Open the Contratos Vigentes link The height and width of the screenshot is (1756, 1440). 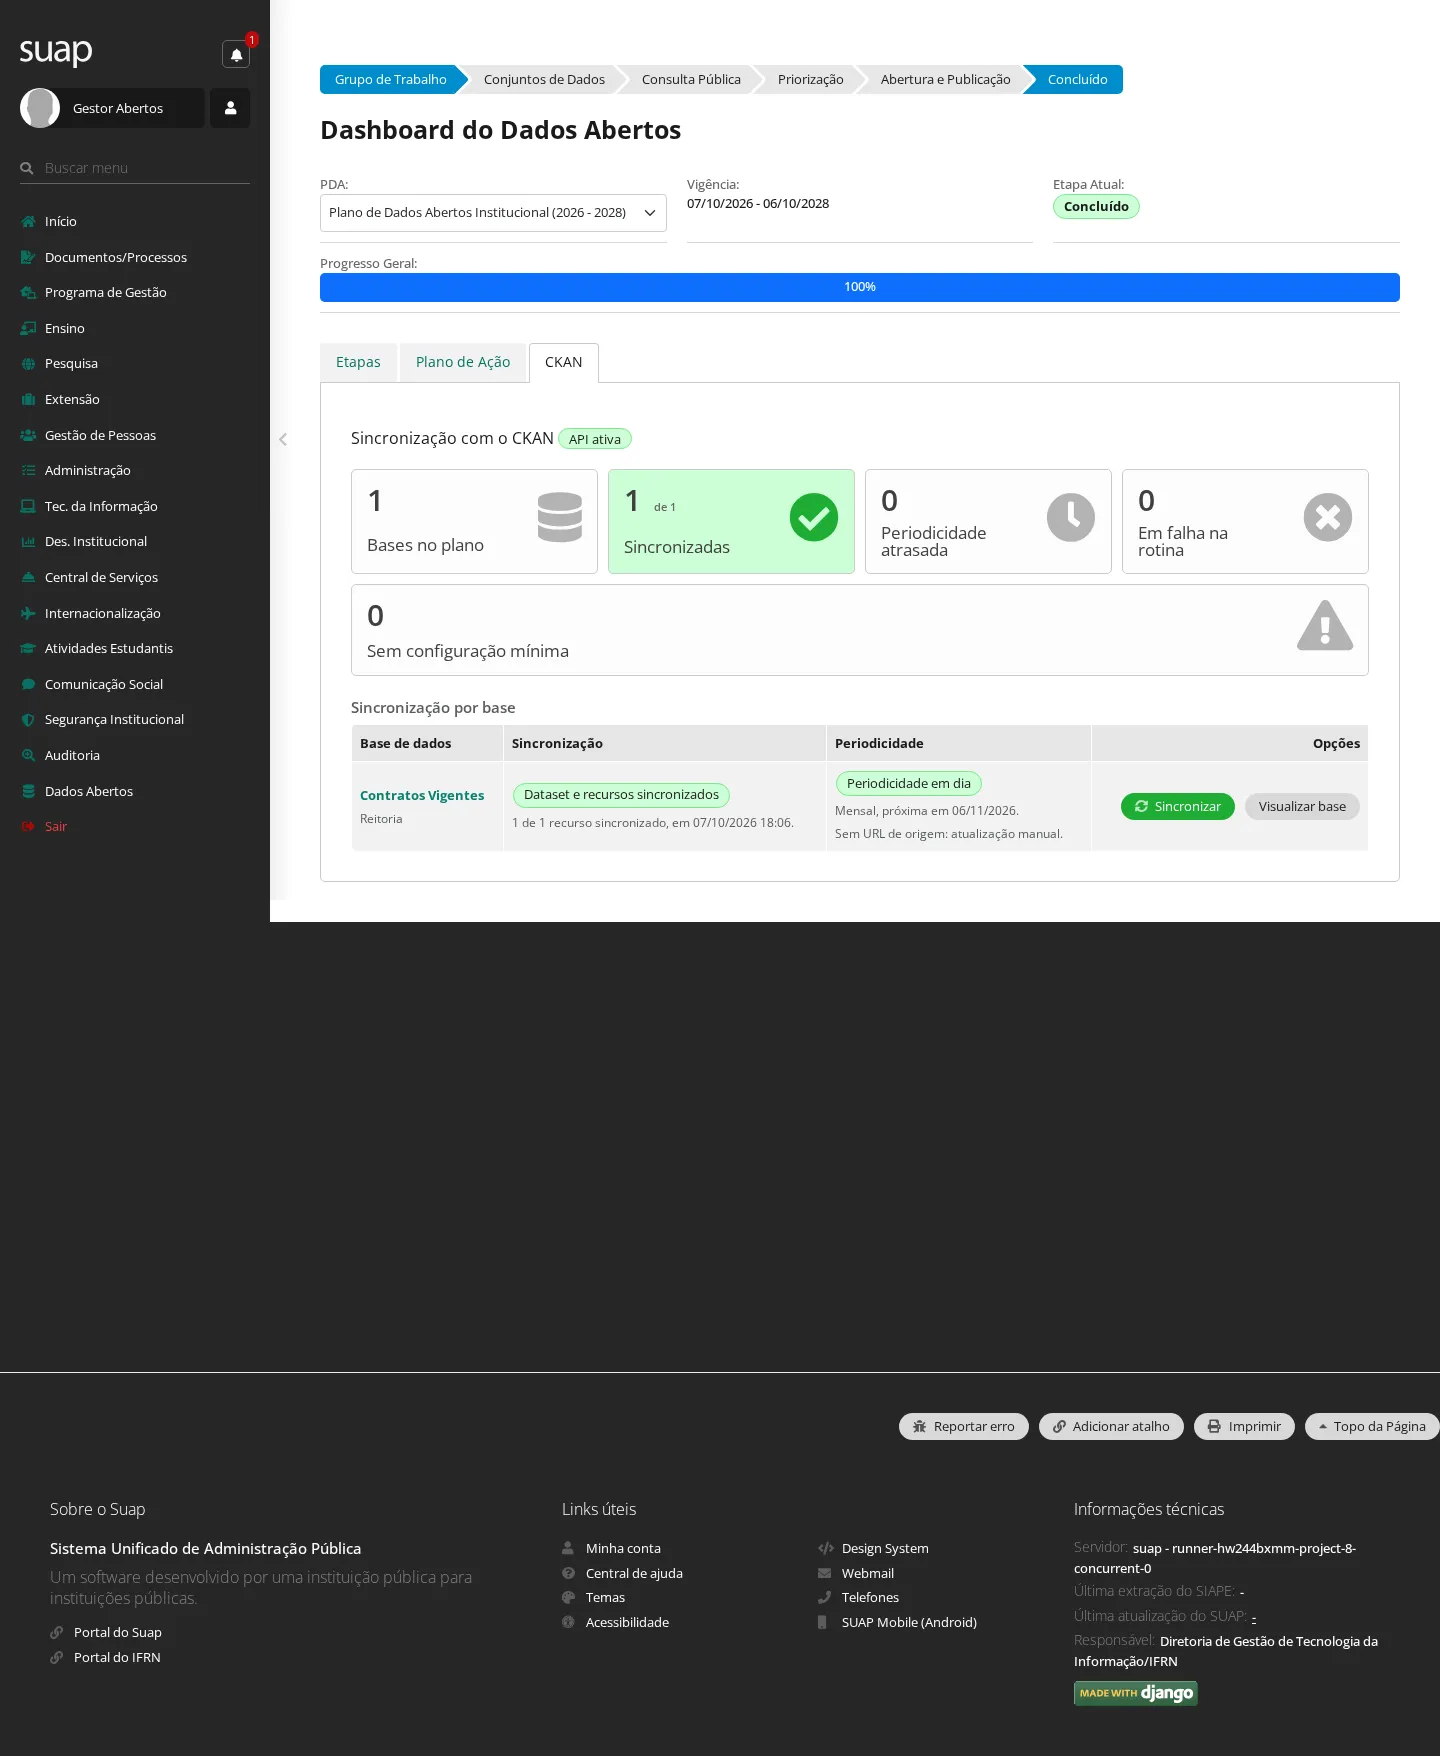click(x=422, y=795)
